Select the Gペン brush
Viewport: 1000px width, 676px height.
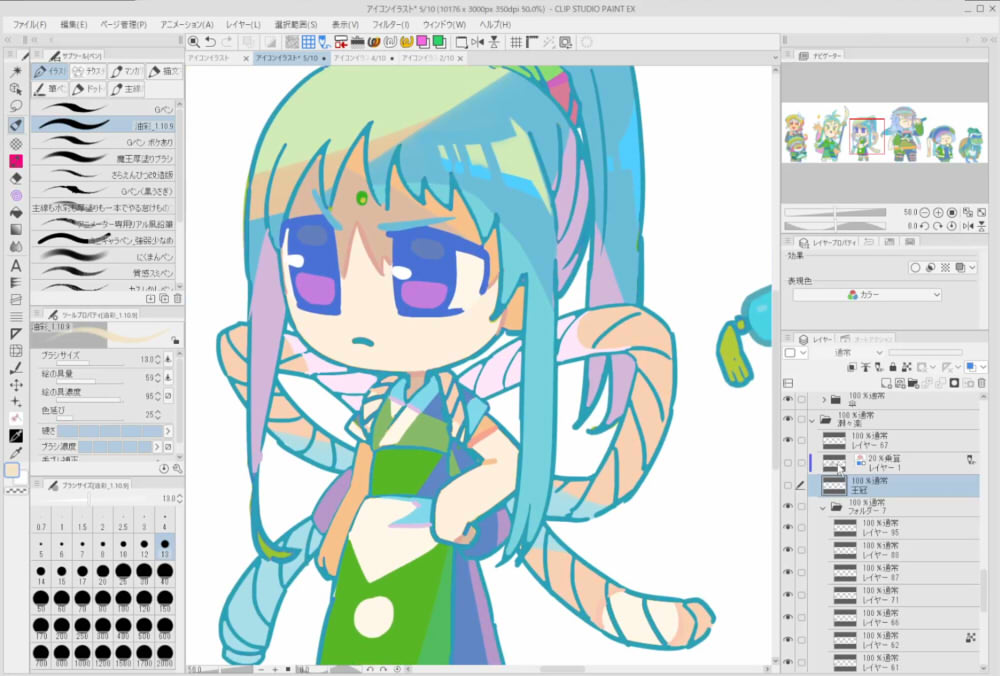click(x=105, y=109)
